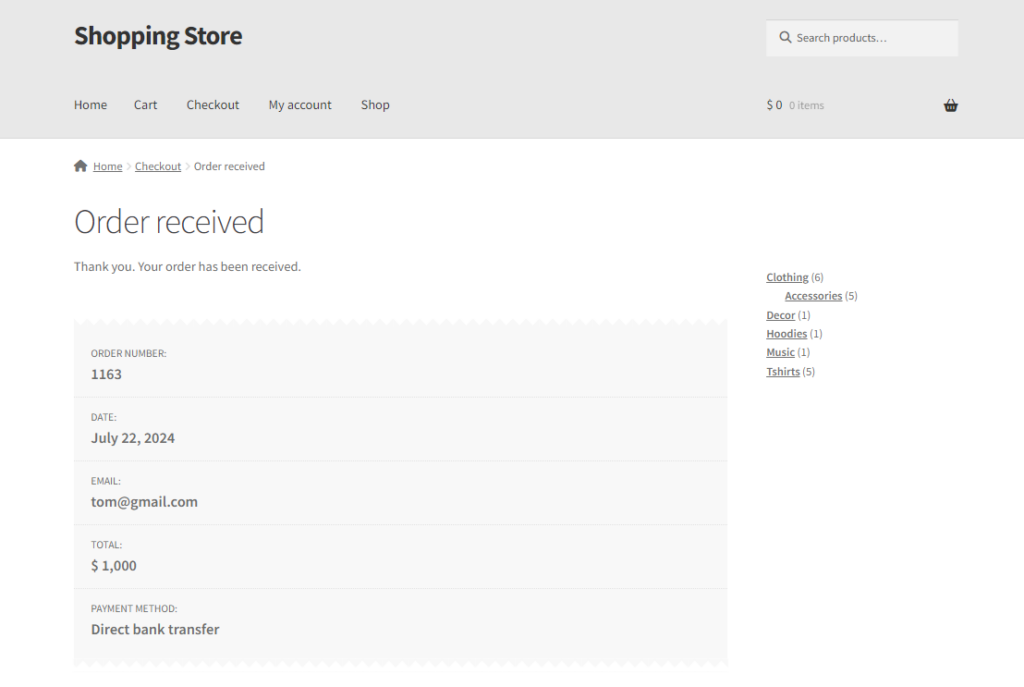The height and width of the screenshot is (687, 1024).
Task: Click the ORDER NUMBER label
Action: pos(129,353)
